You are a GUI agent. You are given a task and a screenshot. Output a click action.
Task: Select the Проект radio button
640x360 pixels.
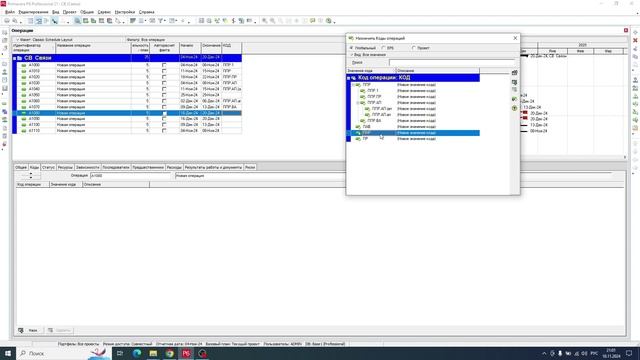coord(413,48)
